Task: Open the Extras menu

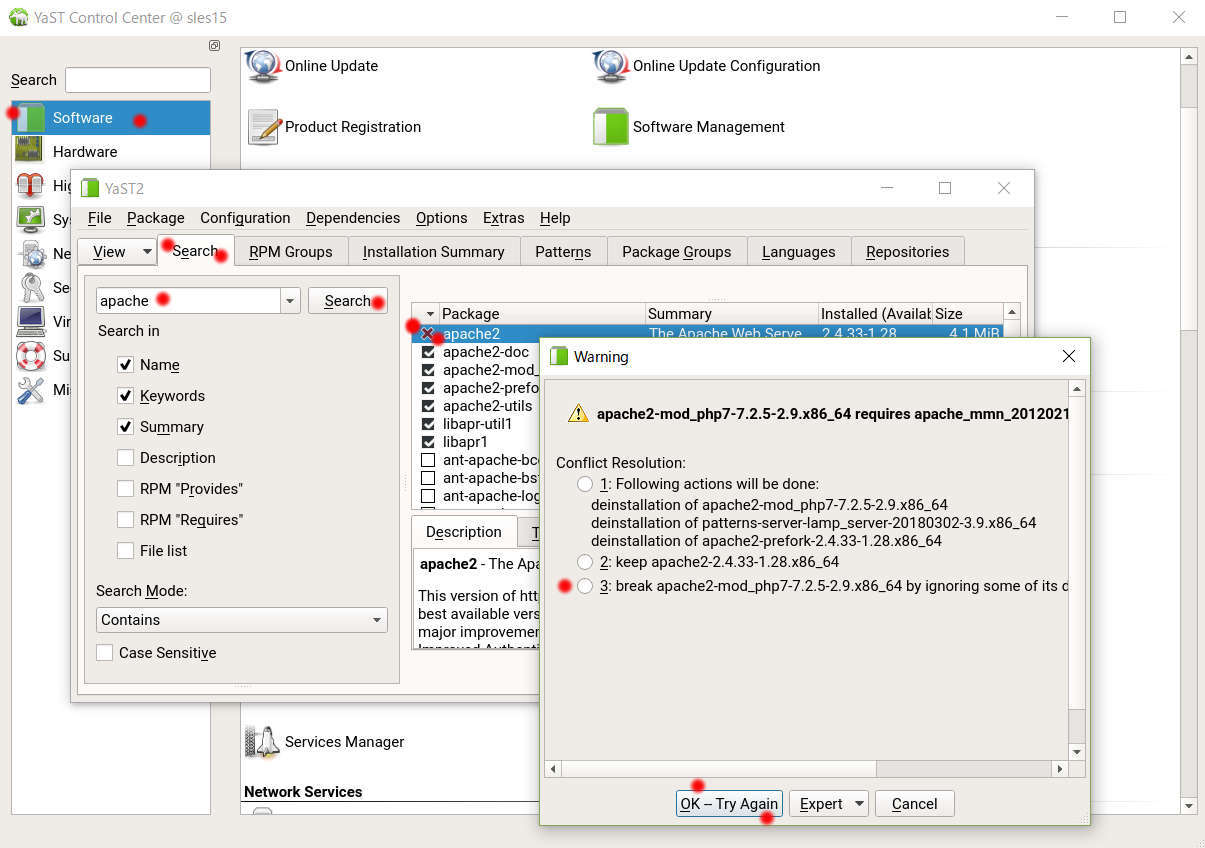Action: (x=503, y=218)
